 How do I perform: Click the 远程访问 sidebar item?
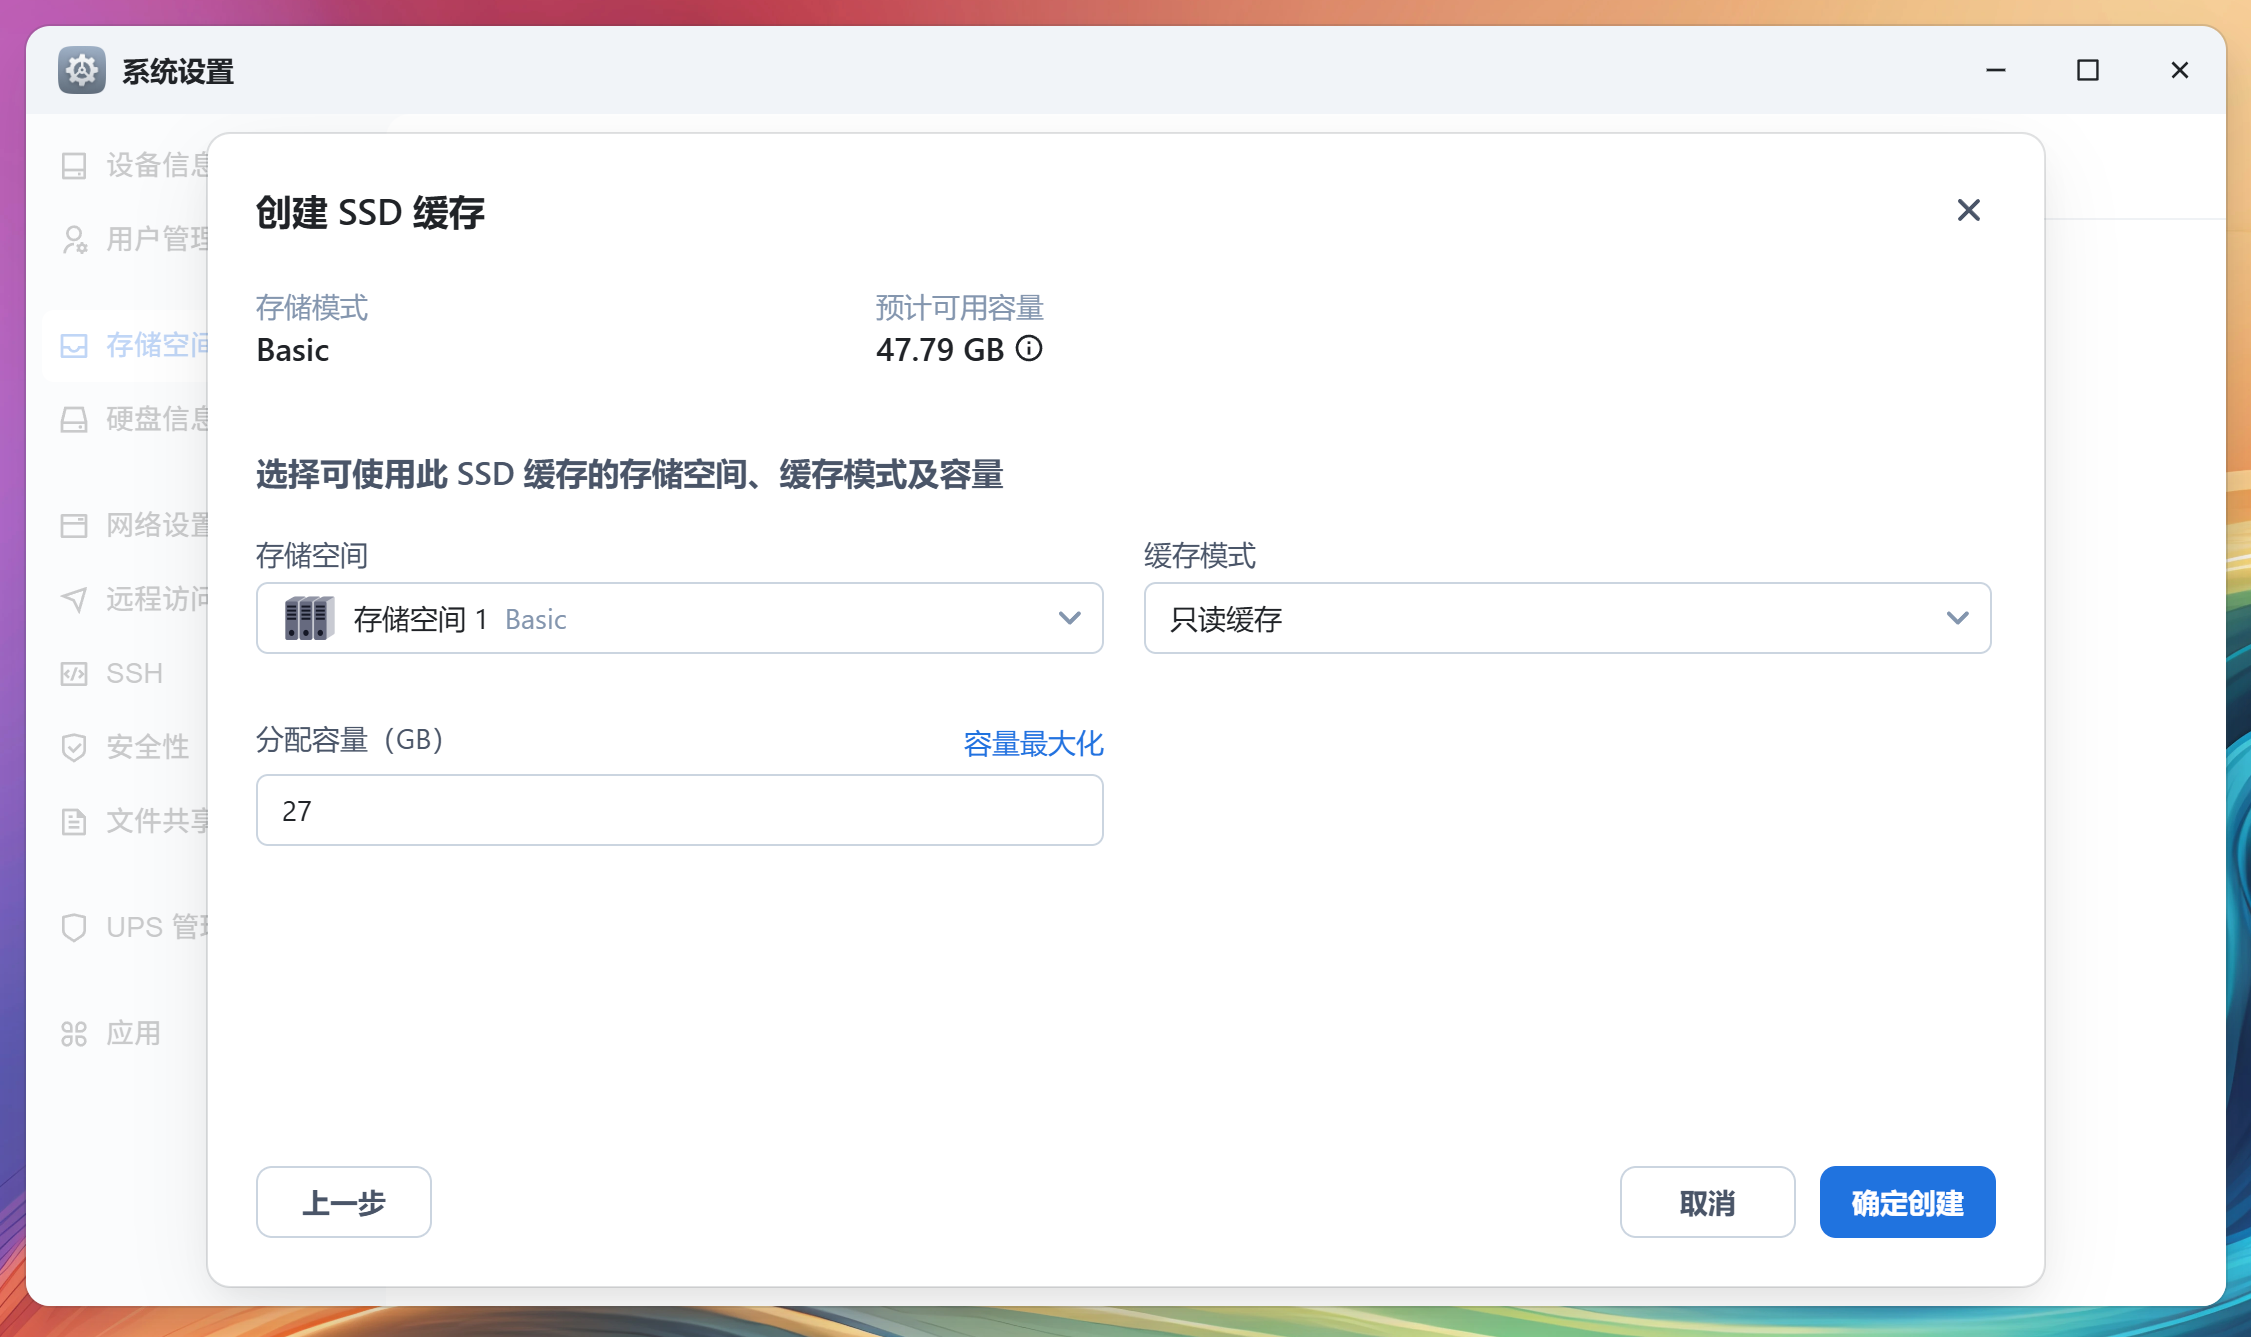click(75, 599)
